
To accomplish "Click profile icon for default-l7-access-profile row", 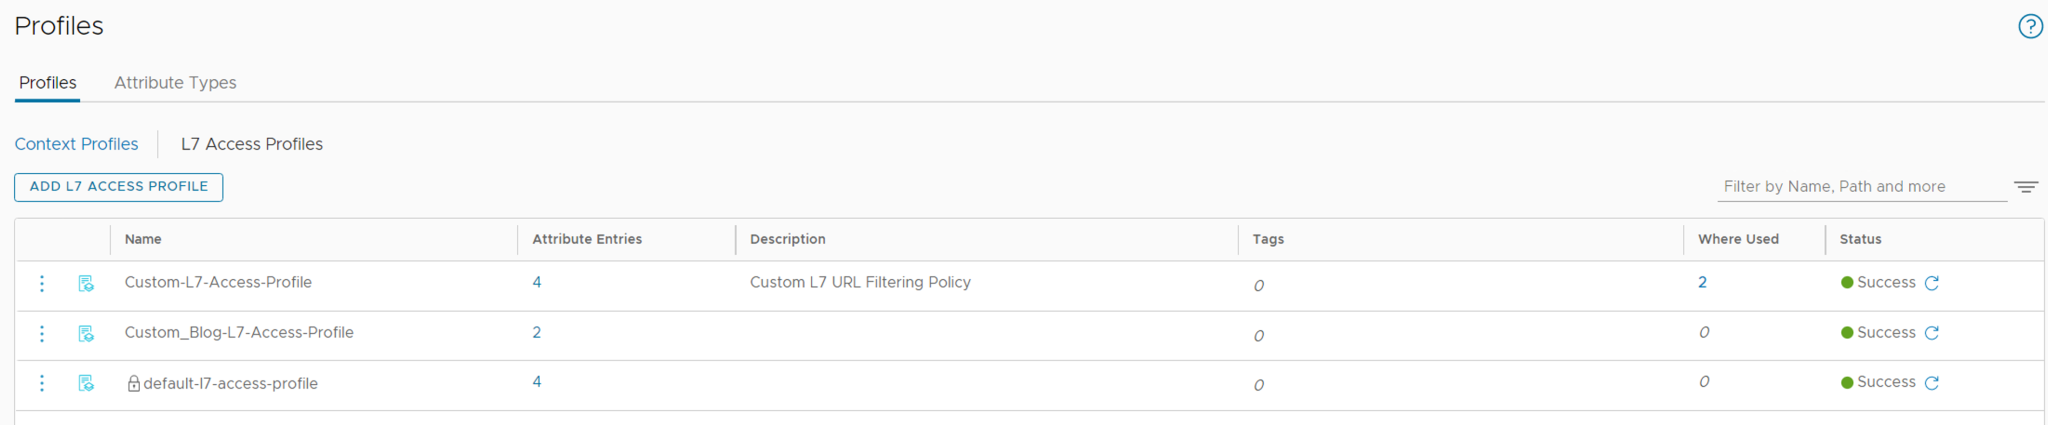I will pyautogui.click(x=86, y=383).
